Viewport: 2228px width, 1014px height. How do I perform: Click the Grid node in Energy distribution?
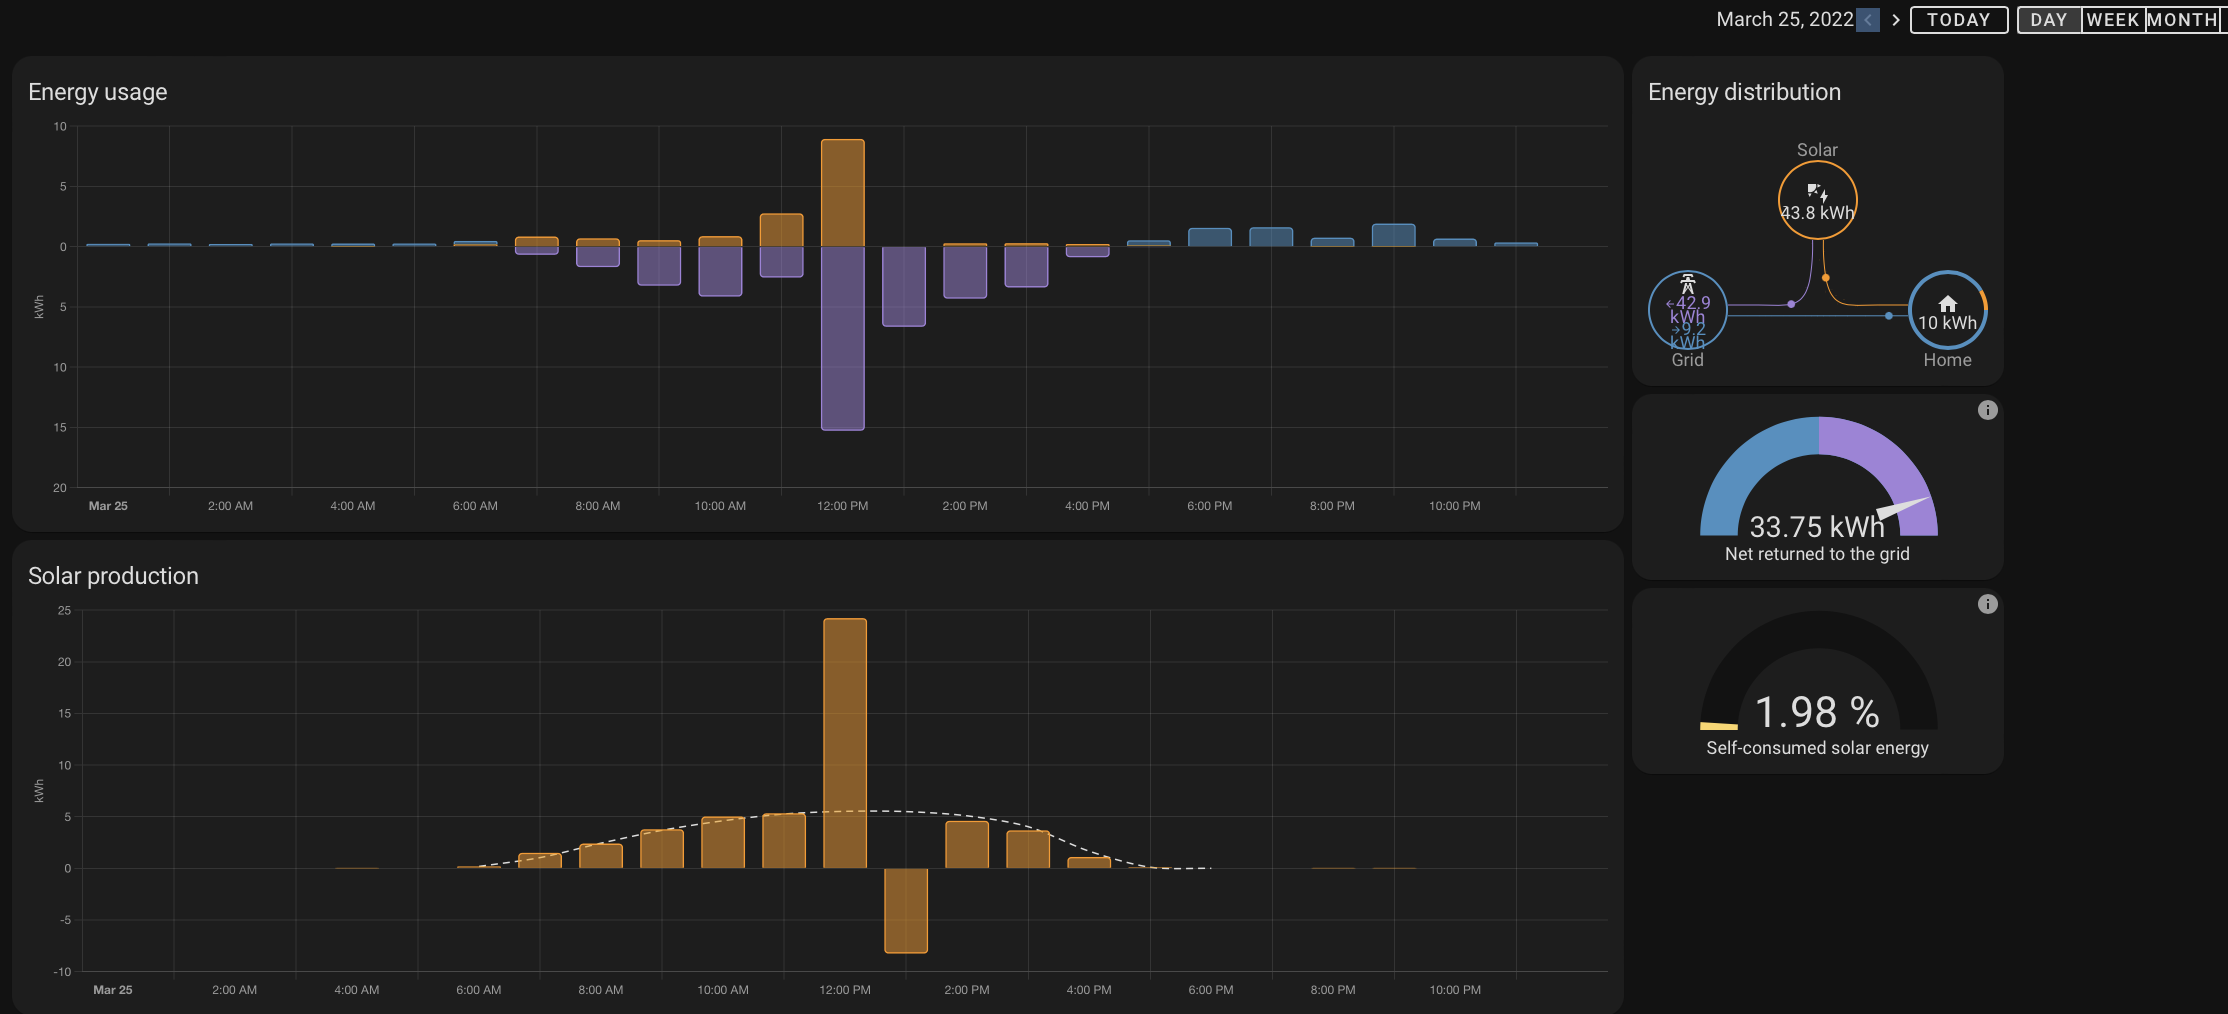click(1687, 310)
